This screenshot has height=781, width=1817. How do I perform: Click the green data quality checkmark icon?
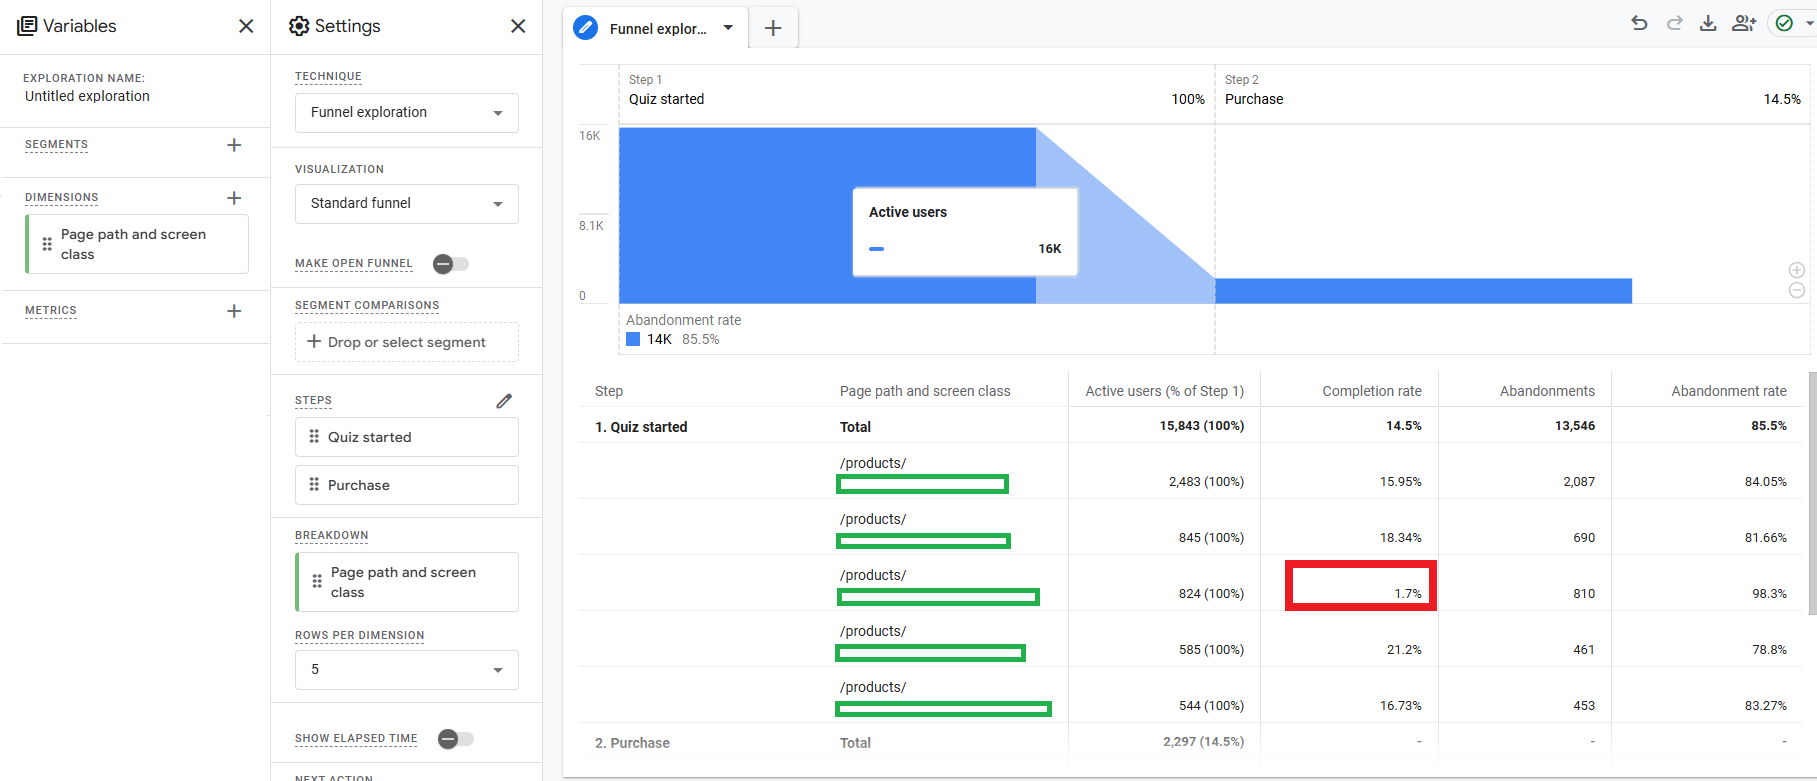point(1784,23)
